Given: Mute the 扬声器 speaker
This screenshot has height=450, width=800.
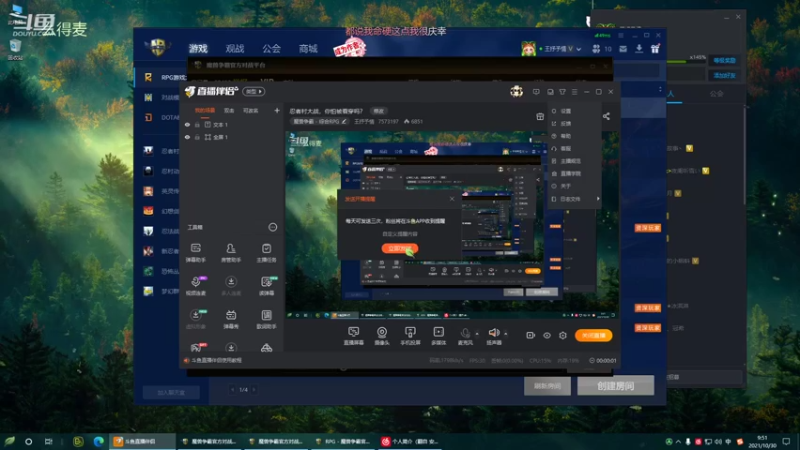Looking at the screenshot, I should point(493,333).
